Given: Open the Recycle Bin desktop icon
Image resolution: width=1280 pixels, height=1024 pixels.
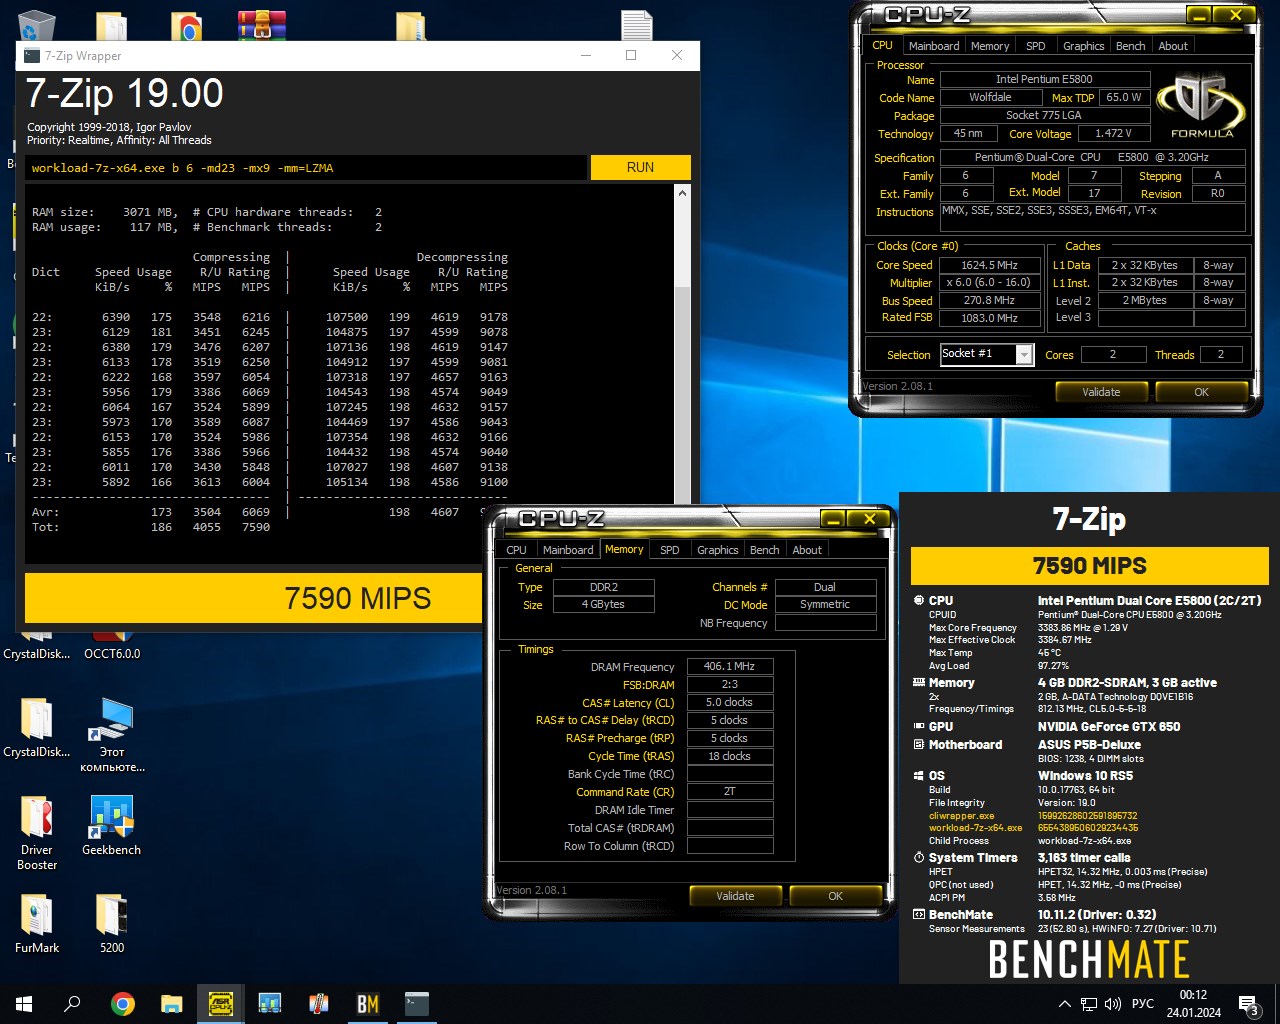Looking at the screenshot, I should coord(36,24).
